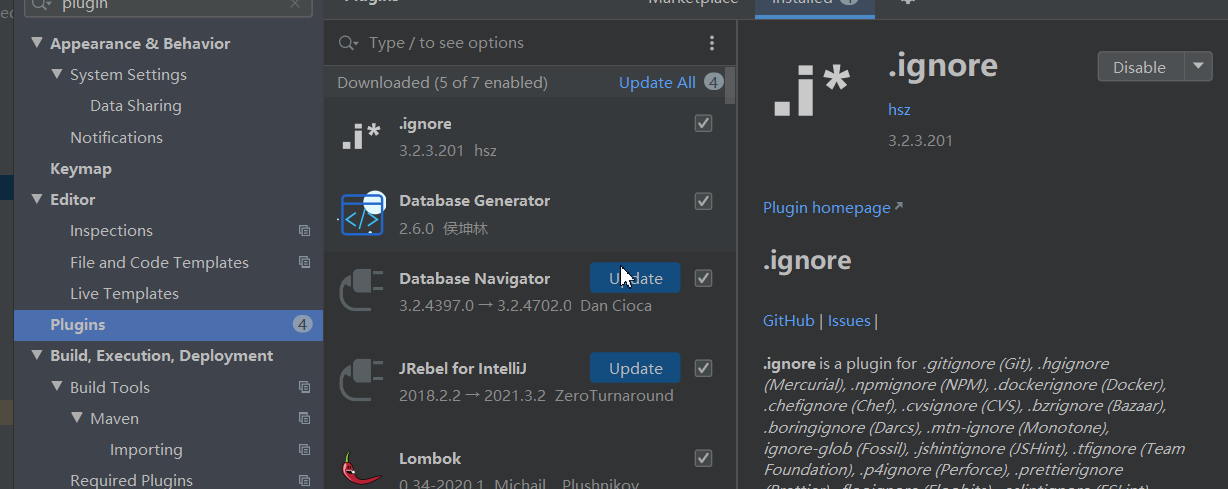Click the JRebel for IntelliJ plug icon
The image size is (1228, 489).
click(x=361, y=382)
